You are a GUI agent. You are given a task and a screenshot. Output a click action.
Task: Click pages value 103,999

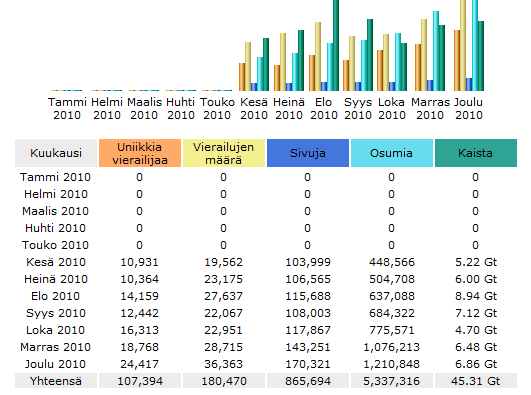(x=307, y=262)
